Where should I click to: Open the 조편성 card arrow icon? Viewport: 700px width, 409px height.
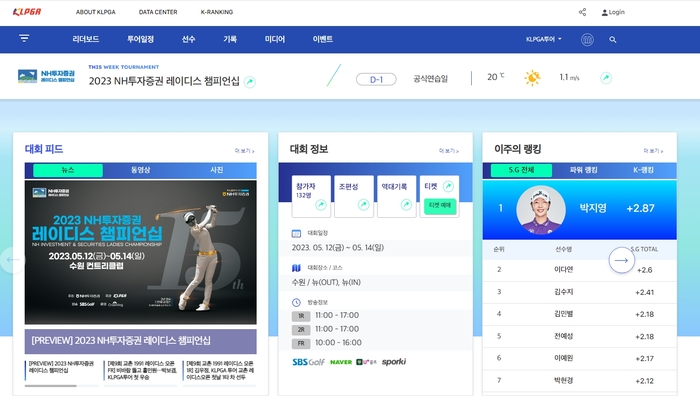click(x=364, y=205)
